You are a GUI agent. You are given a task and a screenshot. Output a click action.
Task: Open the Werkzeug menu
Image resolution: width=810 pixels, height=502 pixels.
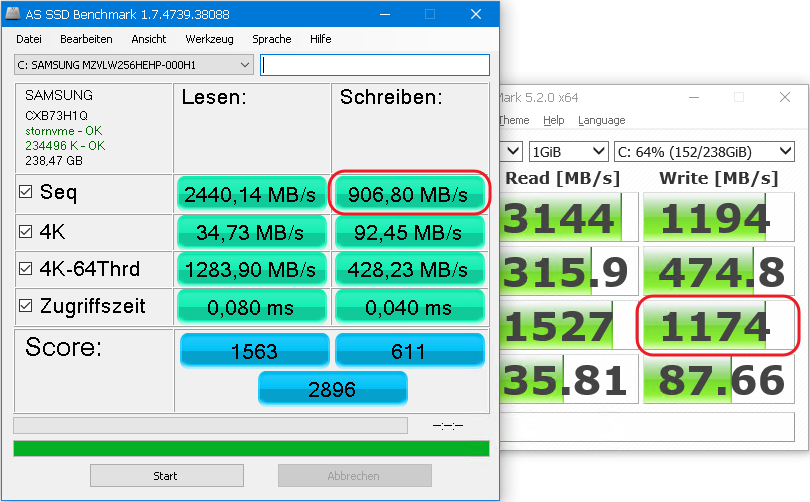click(x=209, y=39)
